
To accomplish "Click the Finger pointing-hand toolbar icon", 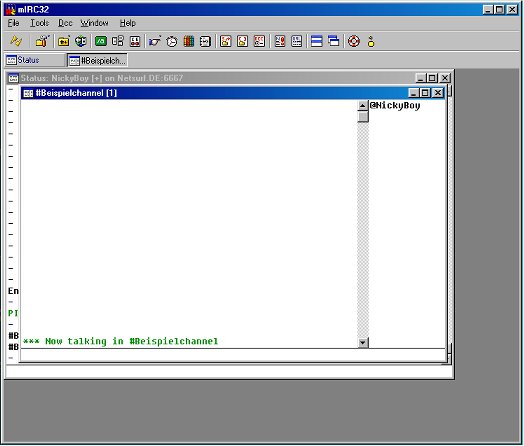I will pyautogui.click(x=155, y=41).
